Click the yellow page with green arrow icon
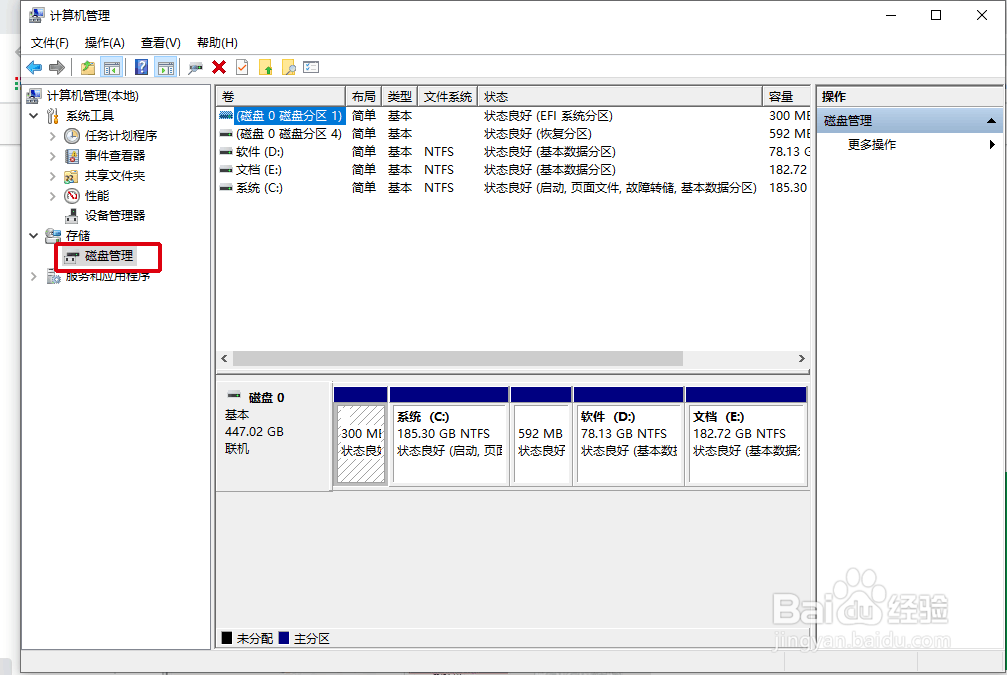This screenshot has width=1007, height=675. point(265,67)
